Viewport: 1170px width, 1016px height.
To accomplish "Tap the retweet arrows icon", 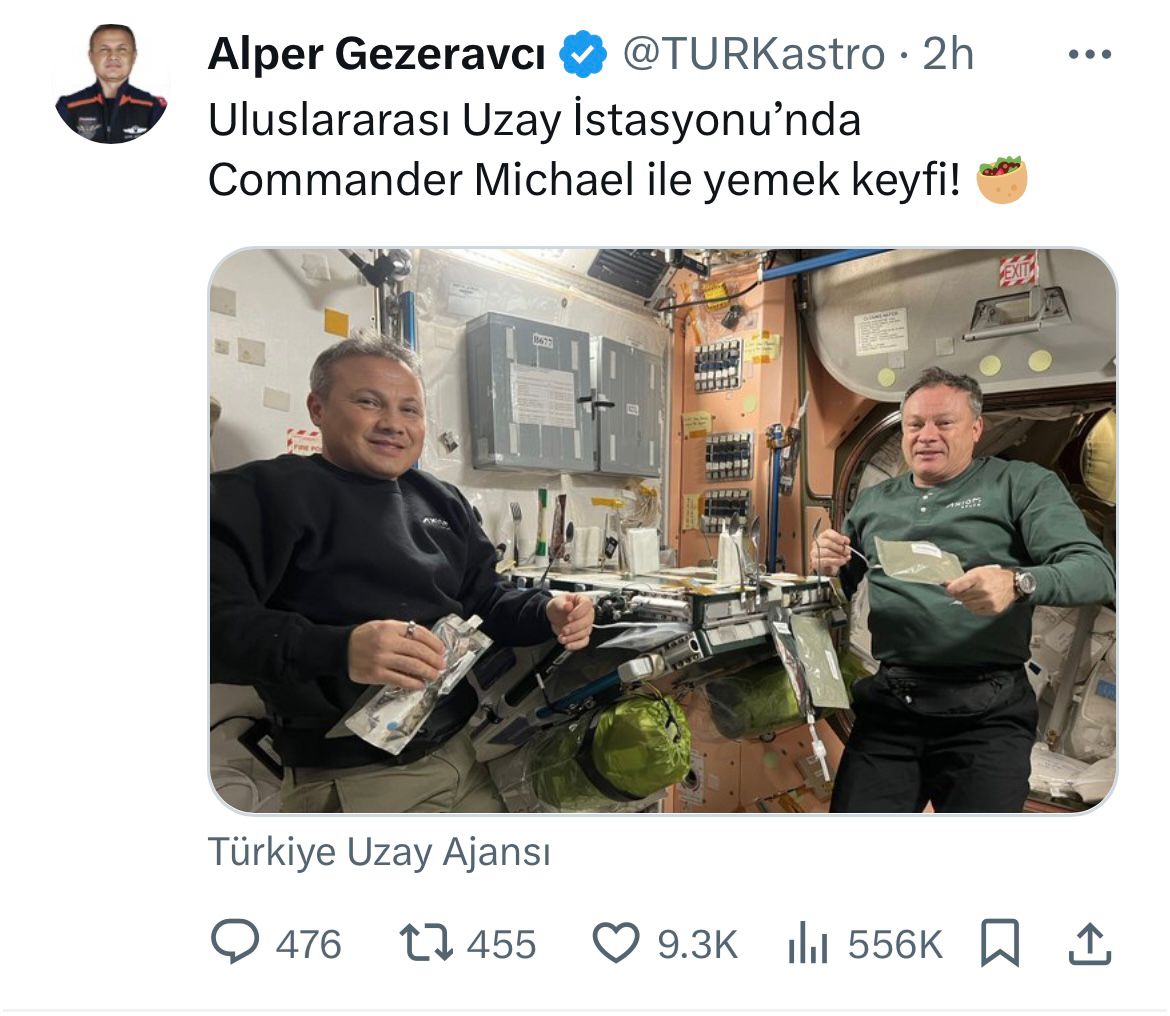I will tap(426, 942).
